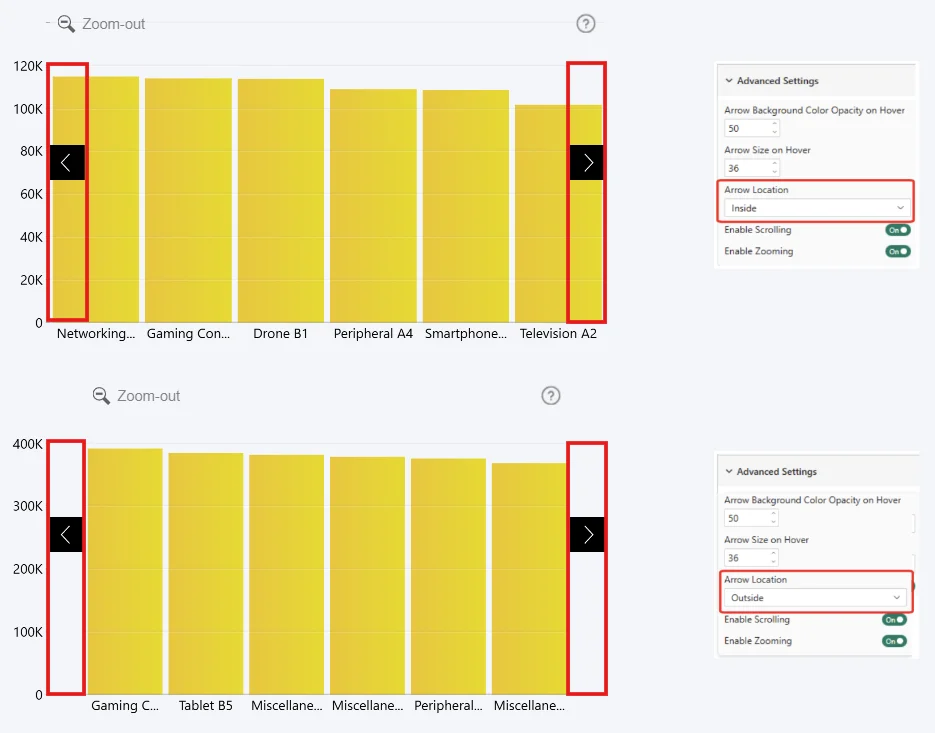Click the Zoom-out magnifier icon above the lower chart

pos(101,396)
